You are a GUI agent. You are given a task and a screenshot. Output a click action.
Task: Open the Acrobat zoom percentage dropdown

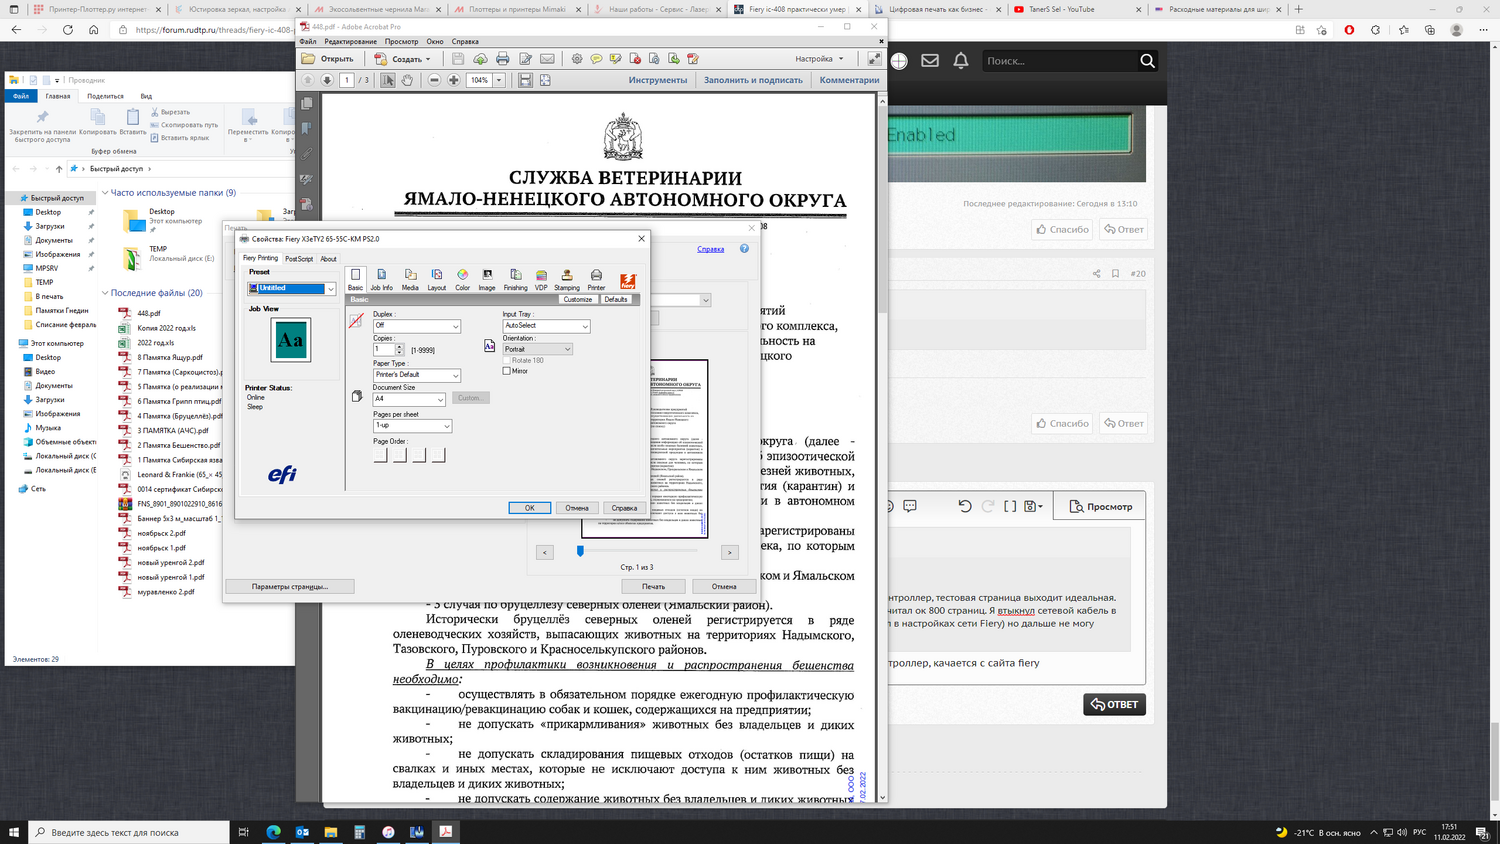[x=499, y=80]
